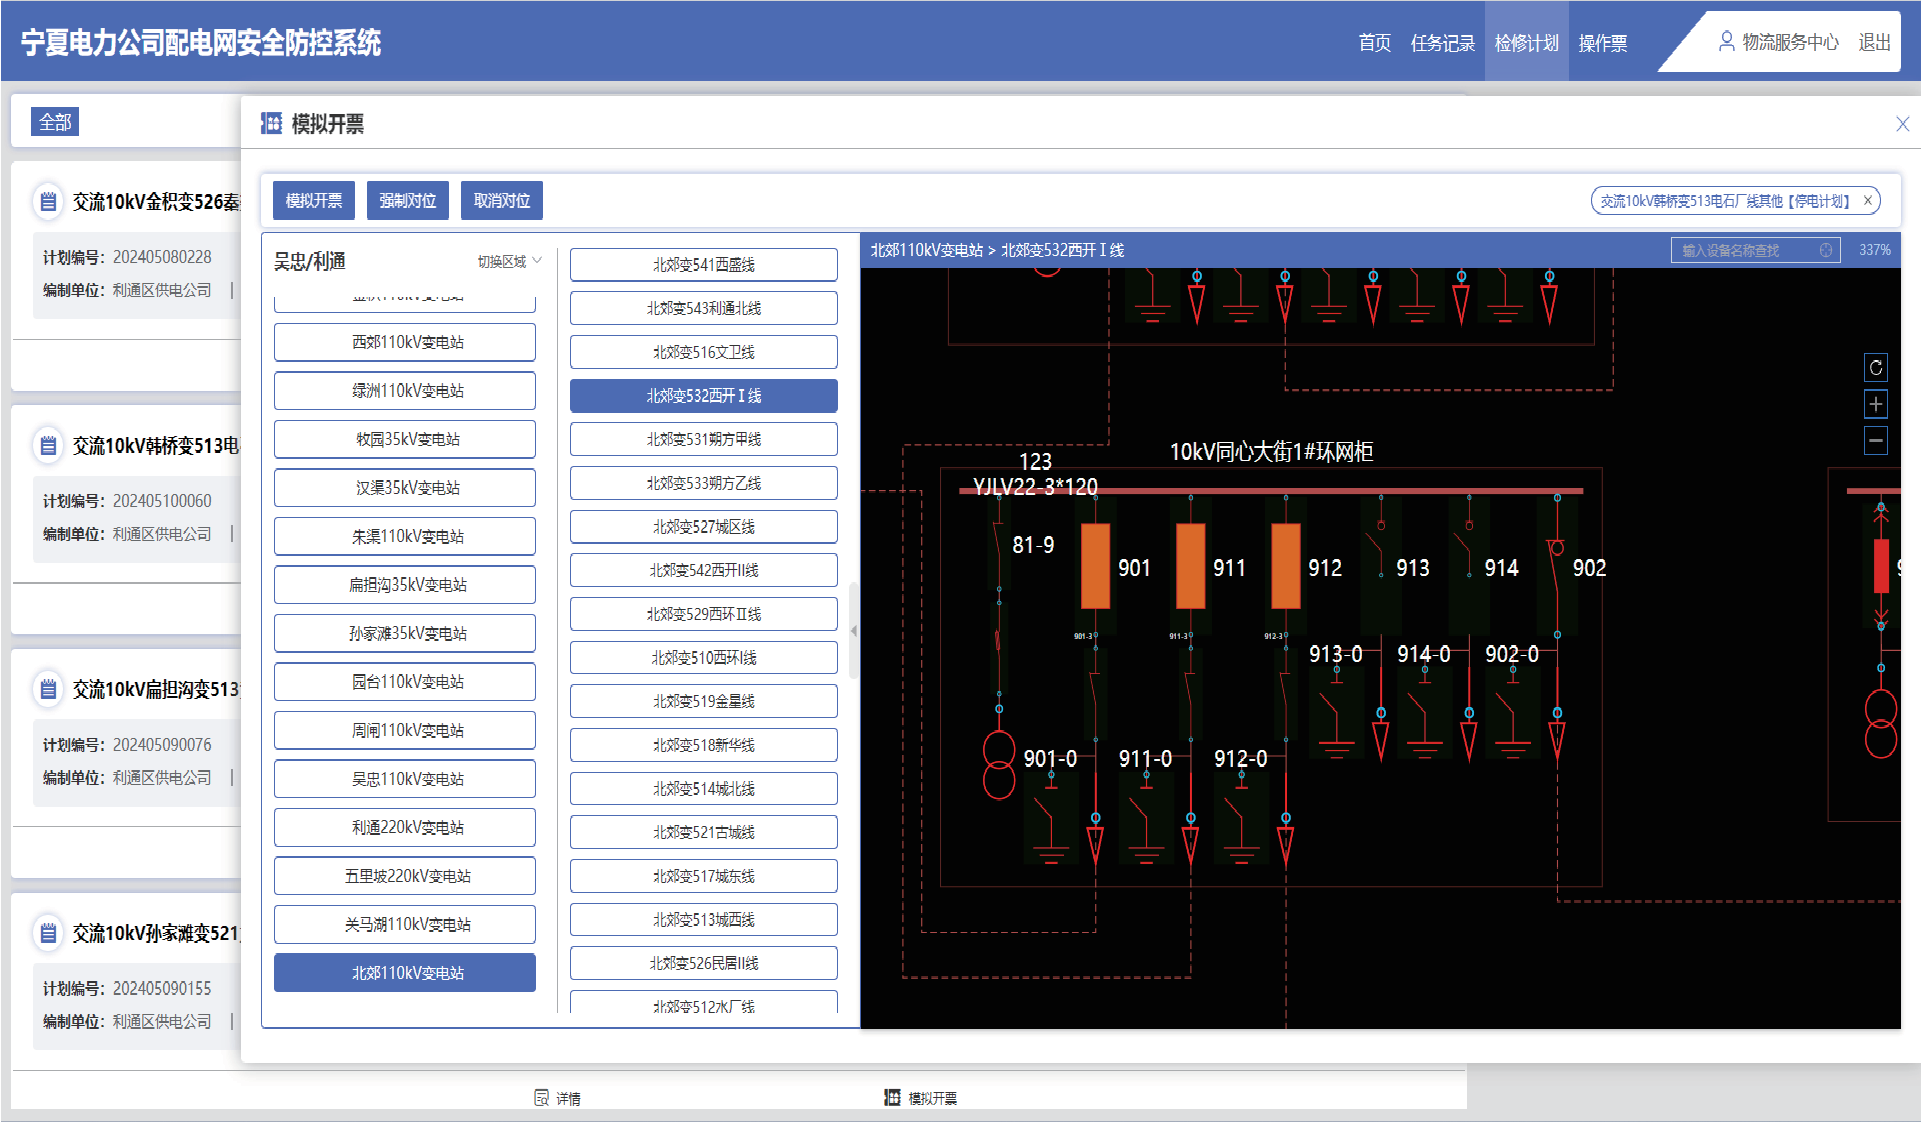Toggle orange breaker 911 in diagram
Image resolution: width=1921 pixels, height=1123 pixels.
coord(1191,566)
